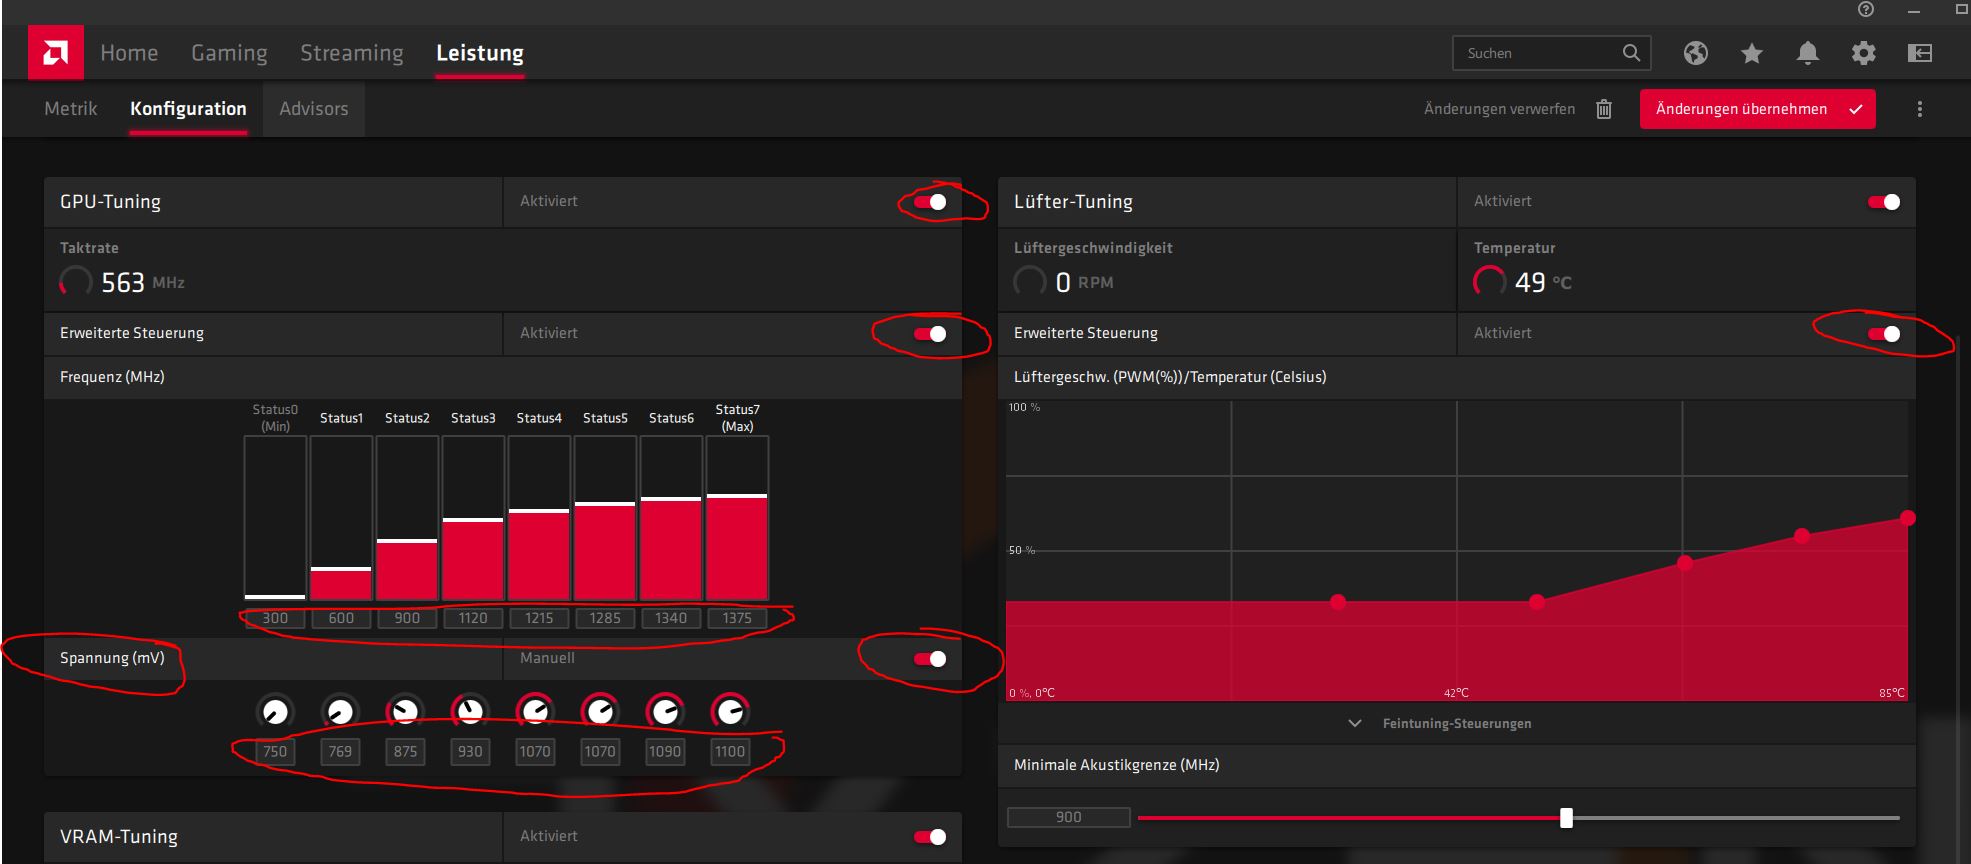Screen dimensions: 1971x864
Task: Toggle Lüfter-Tuning Aktiviert switch
Action: click(x=1884, y=202)
